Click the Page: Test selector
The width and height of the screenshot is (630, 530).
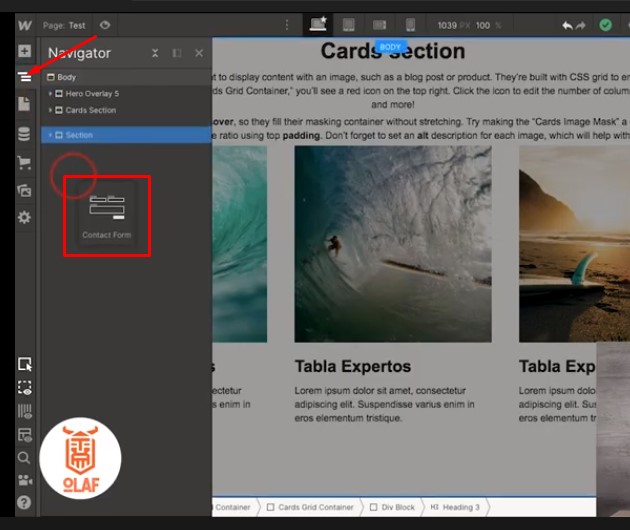click(x=64, y=25)
